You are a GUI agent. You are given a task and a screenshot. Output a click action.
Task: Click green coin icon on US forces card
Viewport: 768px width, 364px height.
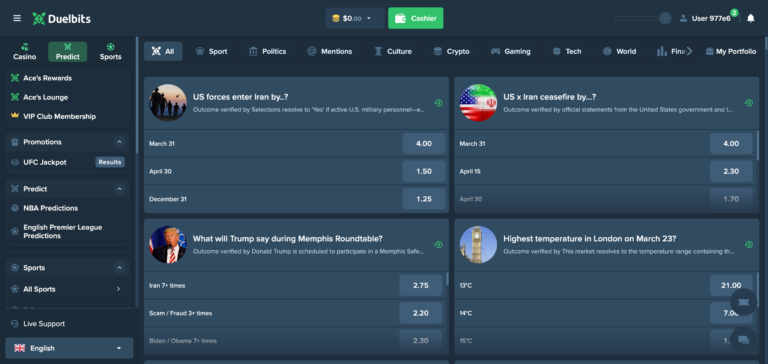[438, 103]
